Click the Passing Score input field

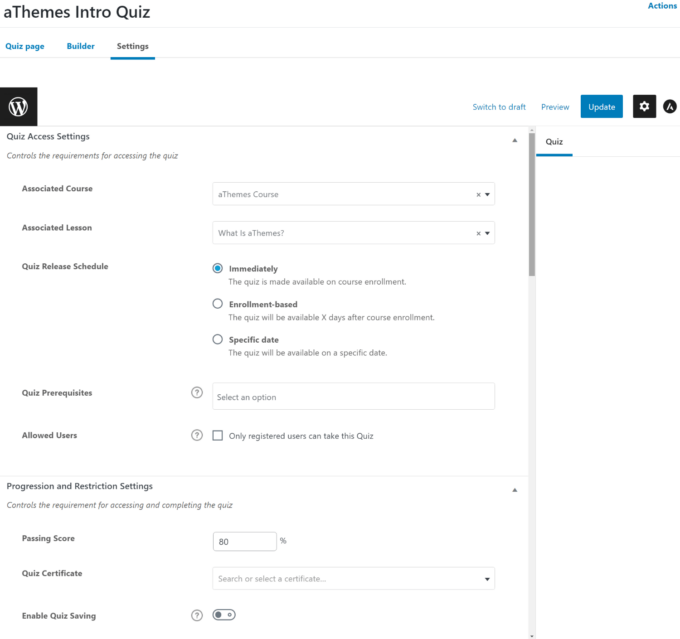(x=245, y=541)
